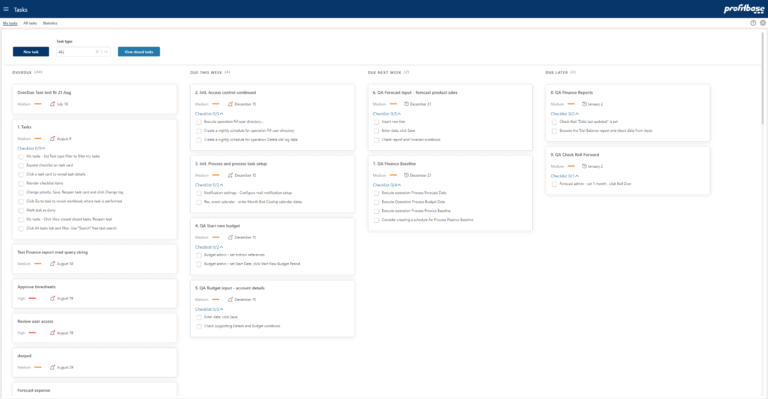Viewport: 768px width, 399px height.
Task: Check 'Expand checklist on task card' item
Action: [x=21, y=165]
